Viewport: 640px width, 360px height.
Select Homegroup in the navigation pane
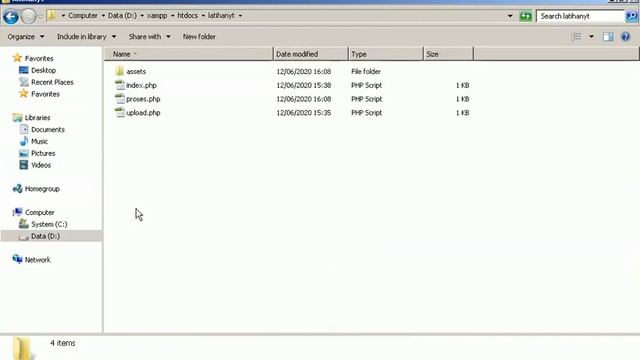click(x=42, y=189)
